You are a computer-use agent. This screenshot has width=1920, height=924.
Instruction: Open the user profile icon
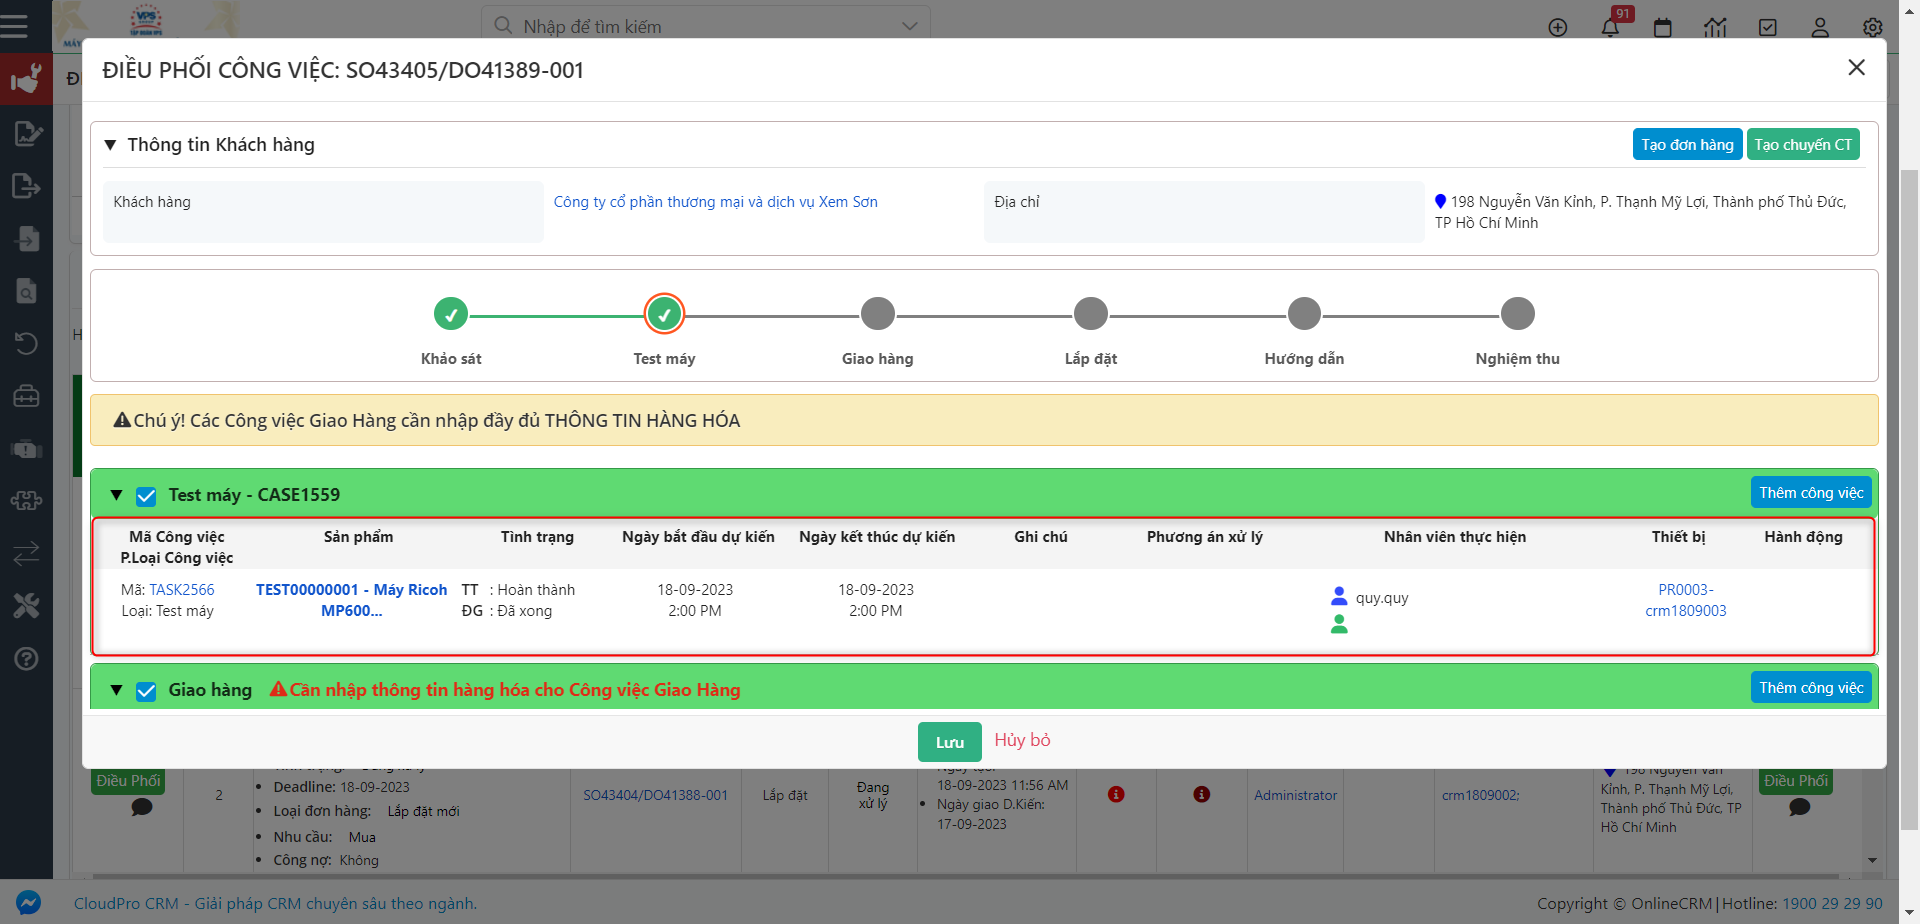tap(1820, 27)
